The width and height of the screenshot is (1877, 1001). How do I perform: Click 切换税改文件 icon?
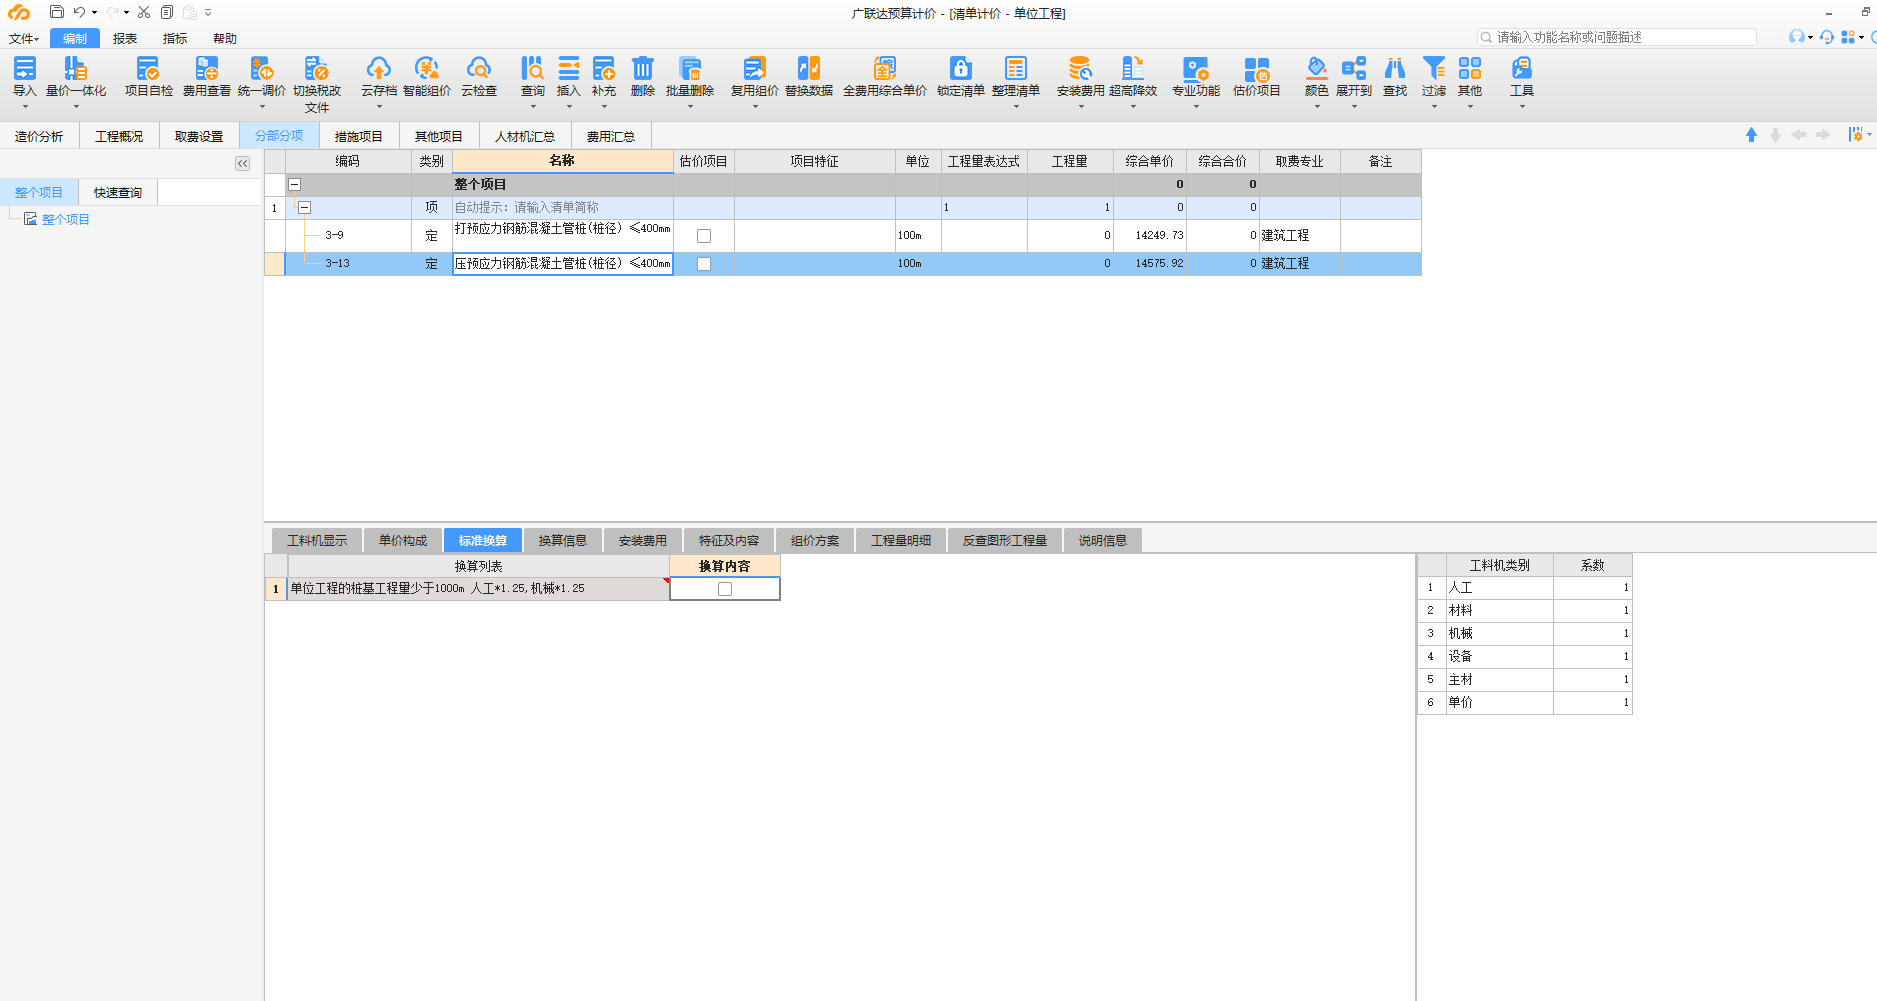point(316,68)
